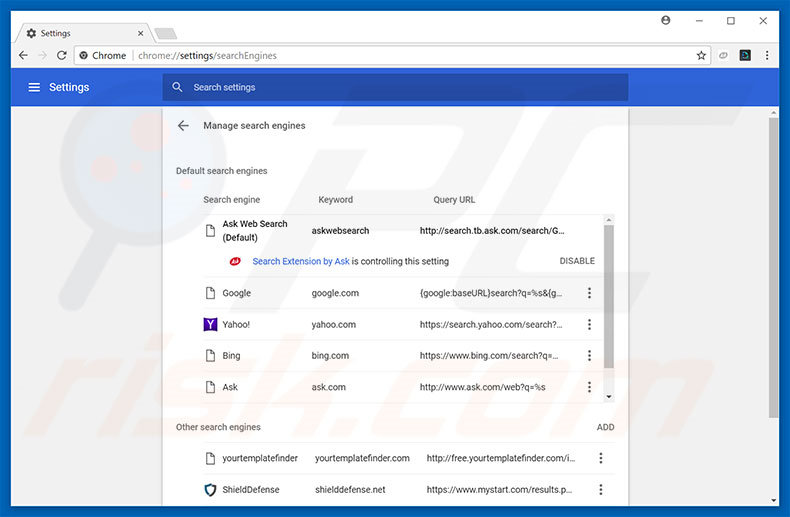Click the askwebsearch keyword

340,231
